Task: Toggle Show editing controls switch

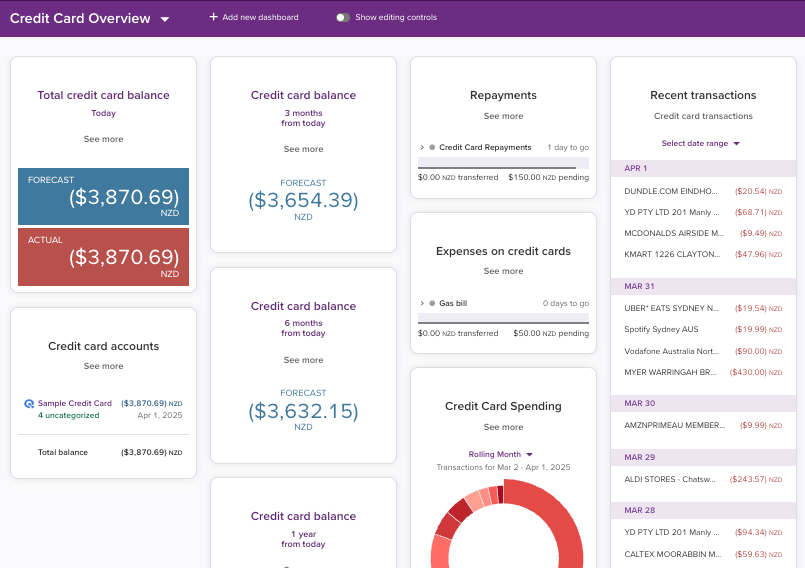Action: click(342, 17)
